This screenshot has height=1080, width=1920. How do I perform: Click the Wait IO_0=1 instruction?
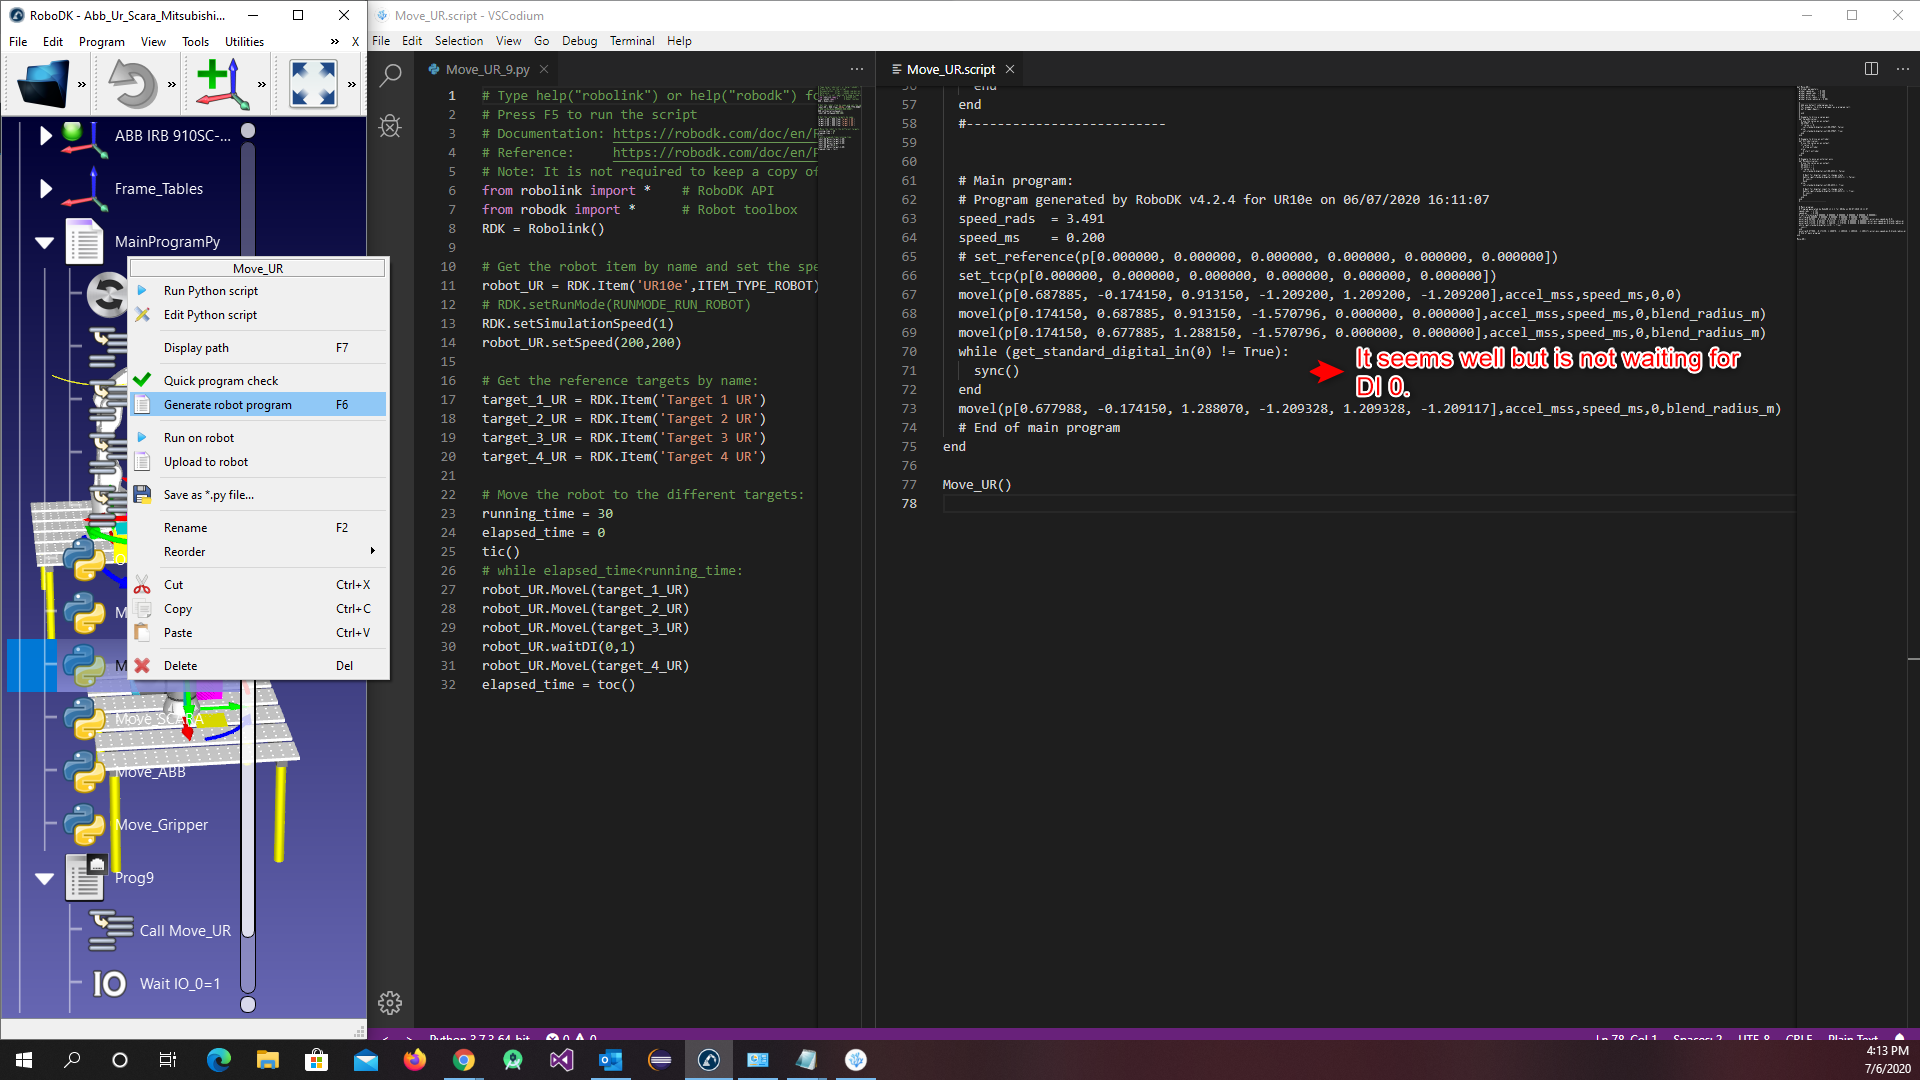[x=180, y=984]
